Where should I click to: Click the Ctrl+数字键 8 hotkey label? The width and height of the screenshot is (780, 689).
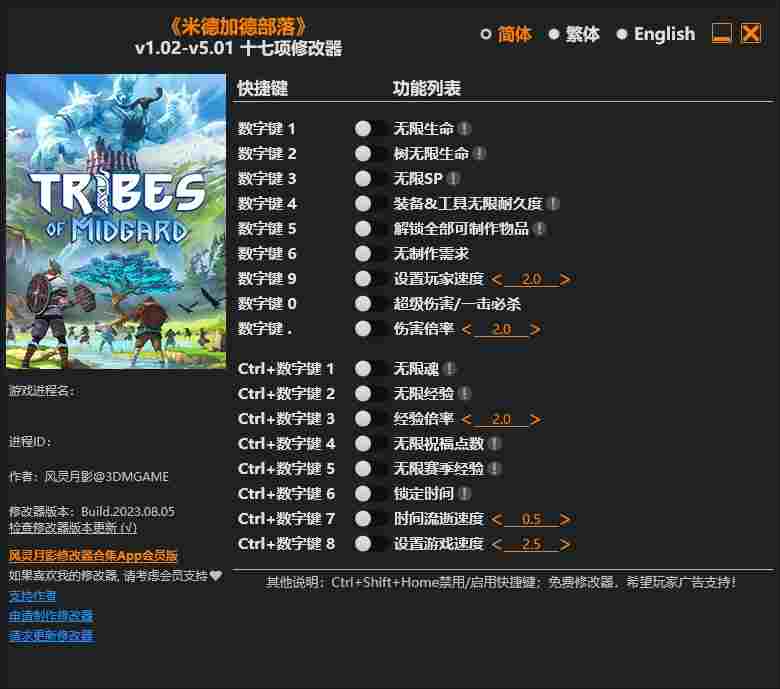287,544
